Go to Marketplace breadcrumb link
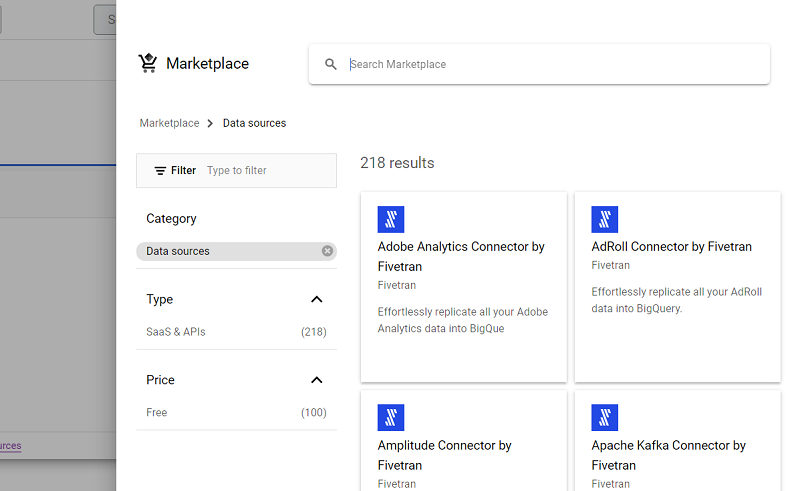800x491 pixels. point(169,124)
